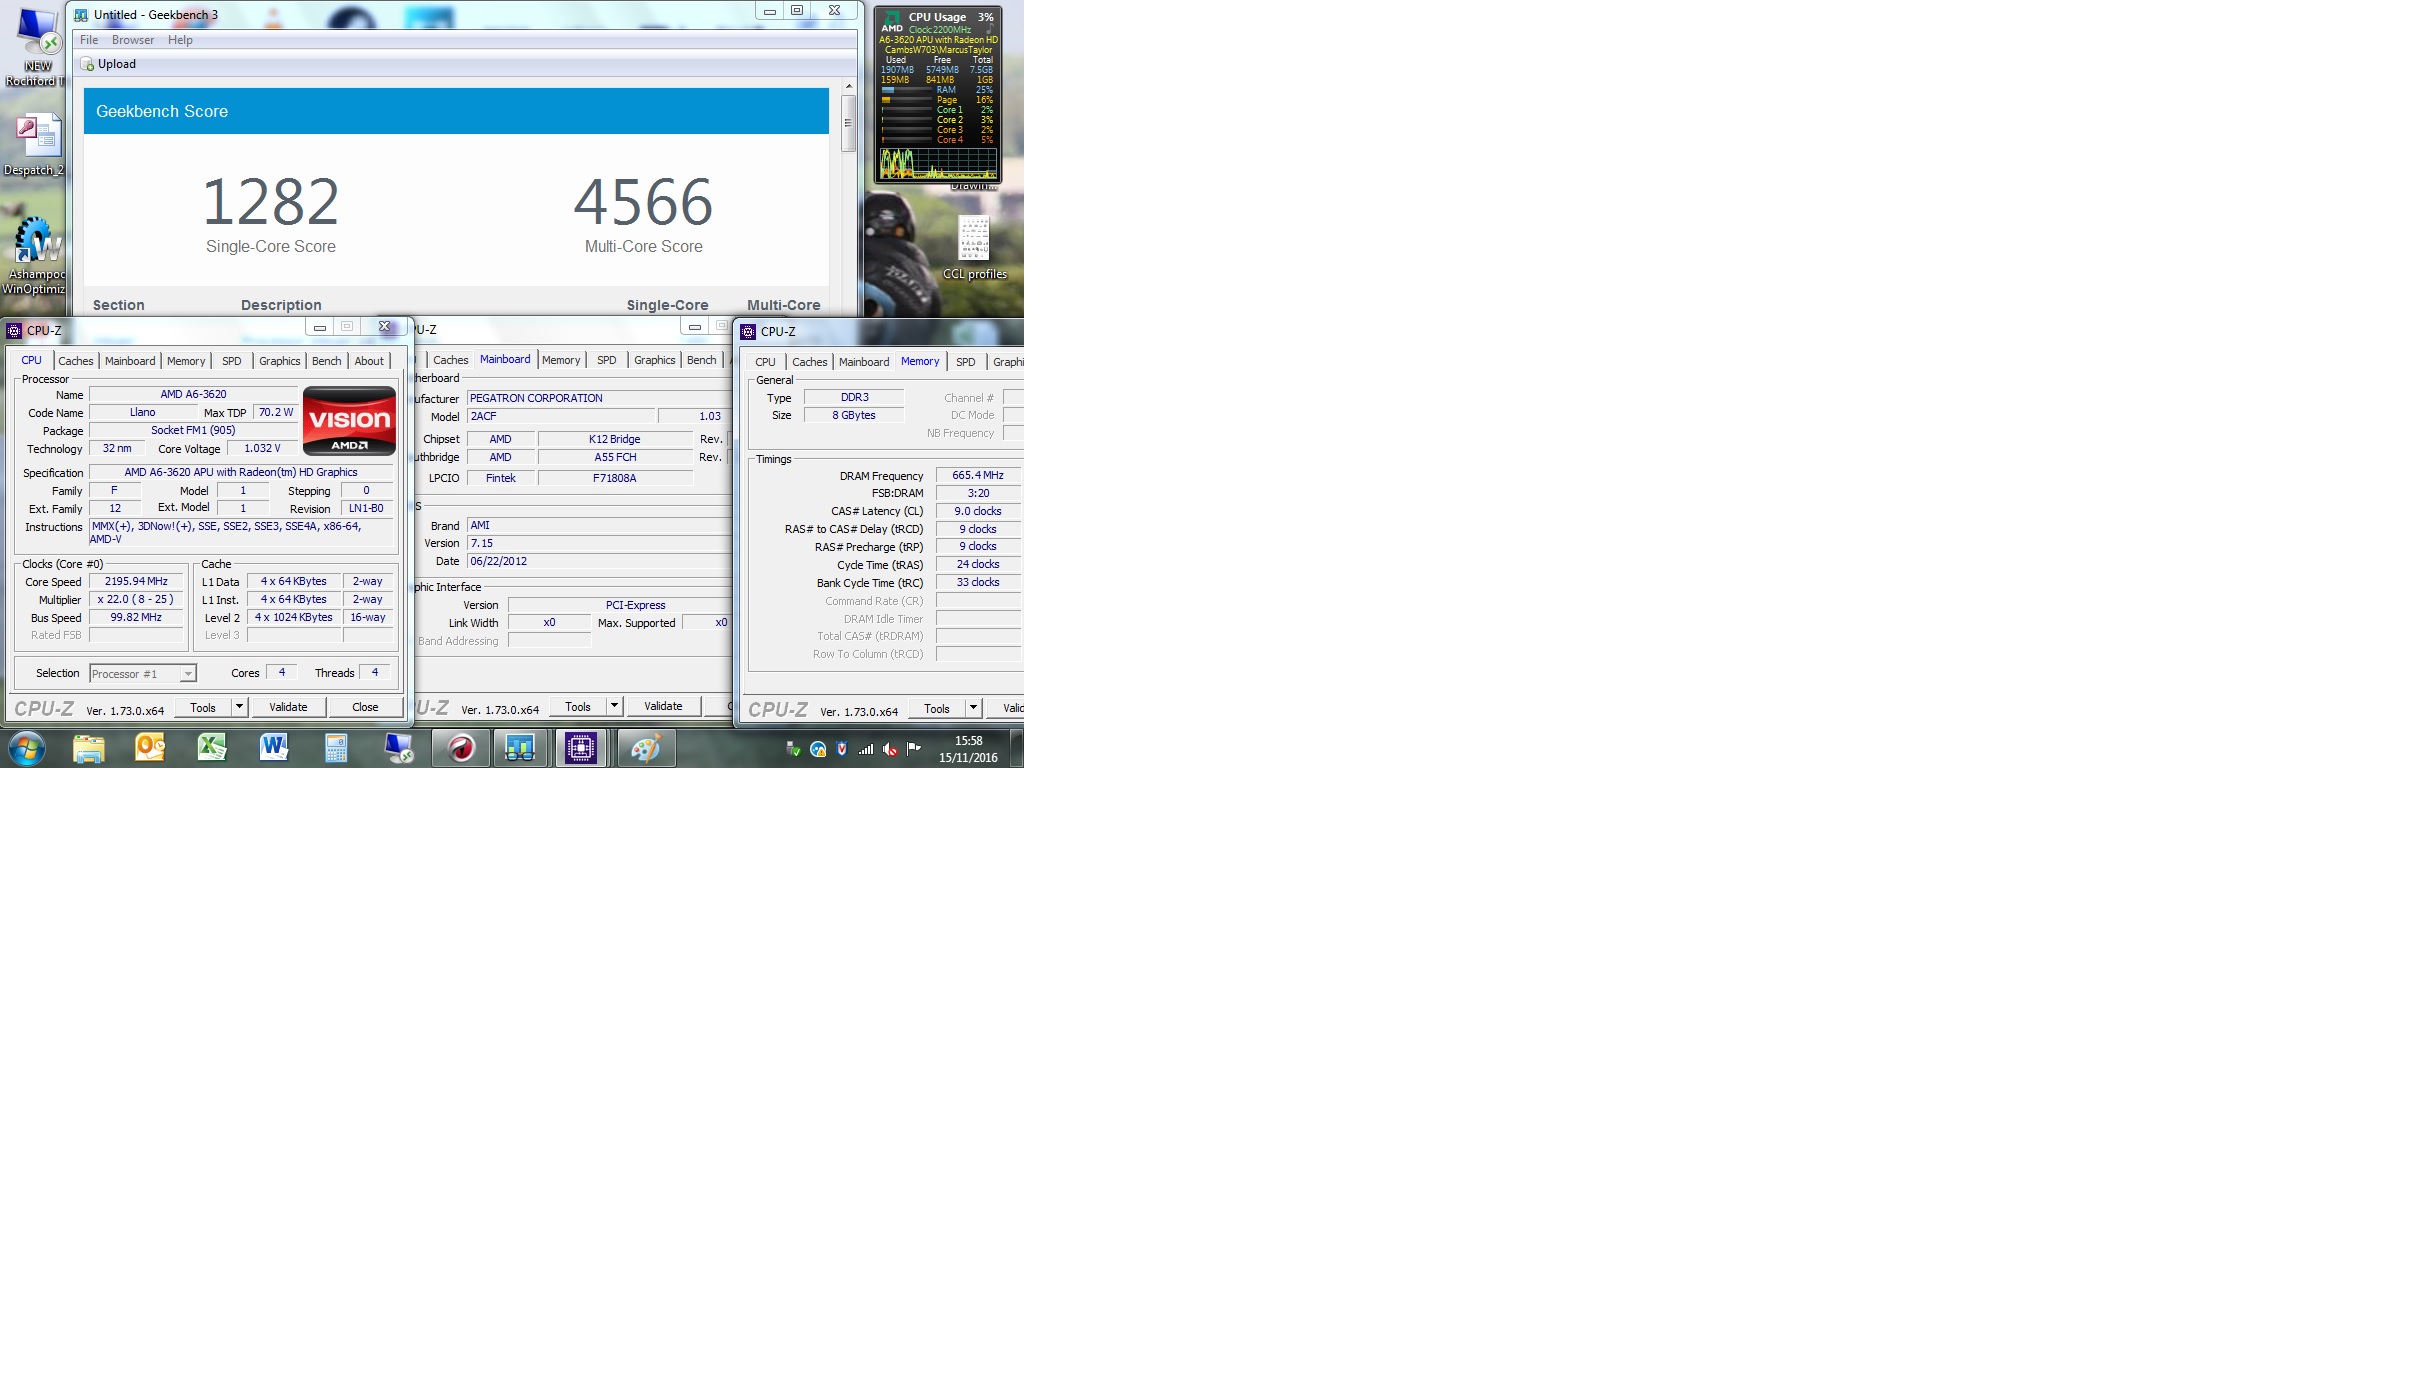Click the Geekbench title bar app icon

click(81, 15)
